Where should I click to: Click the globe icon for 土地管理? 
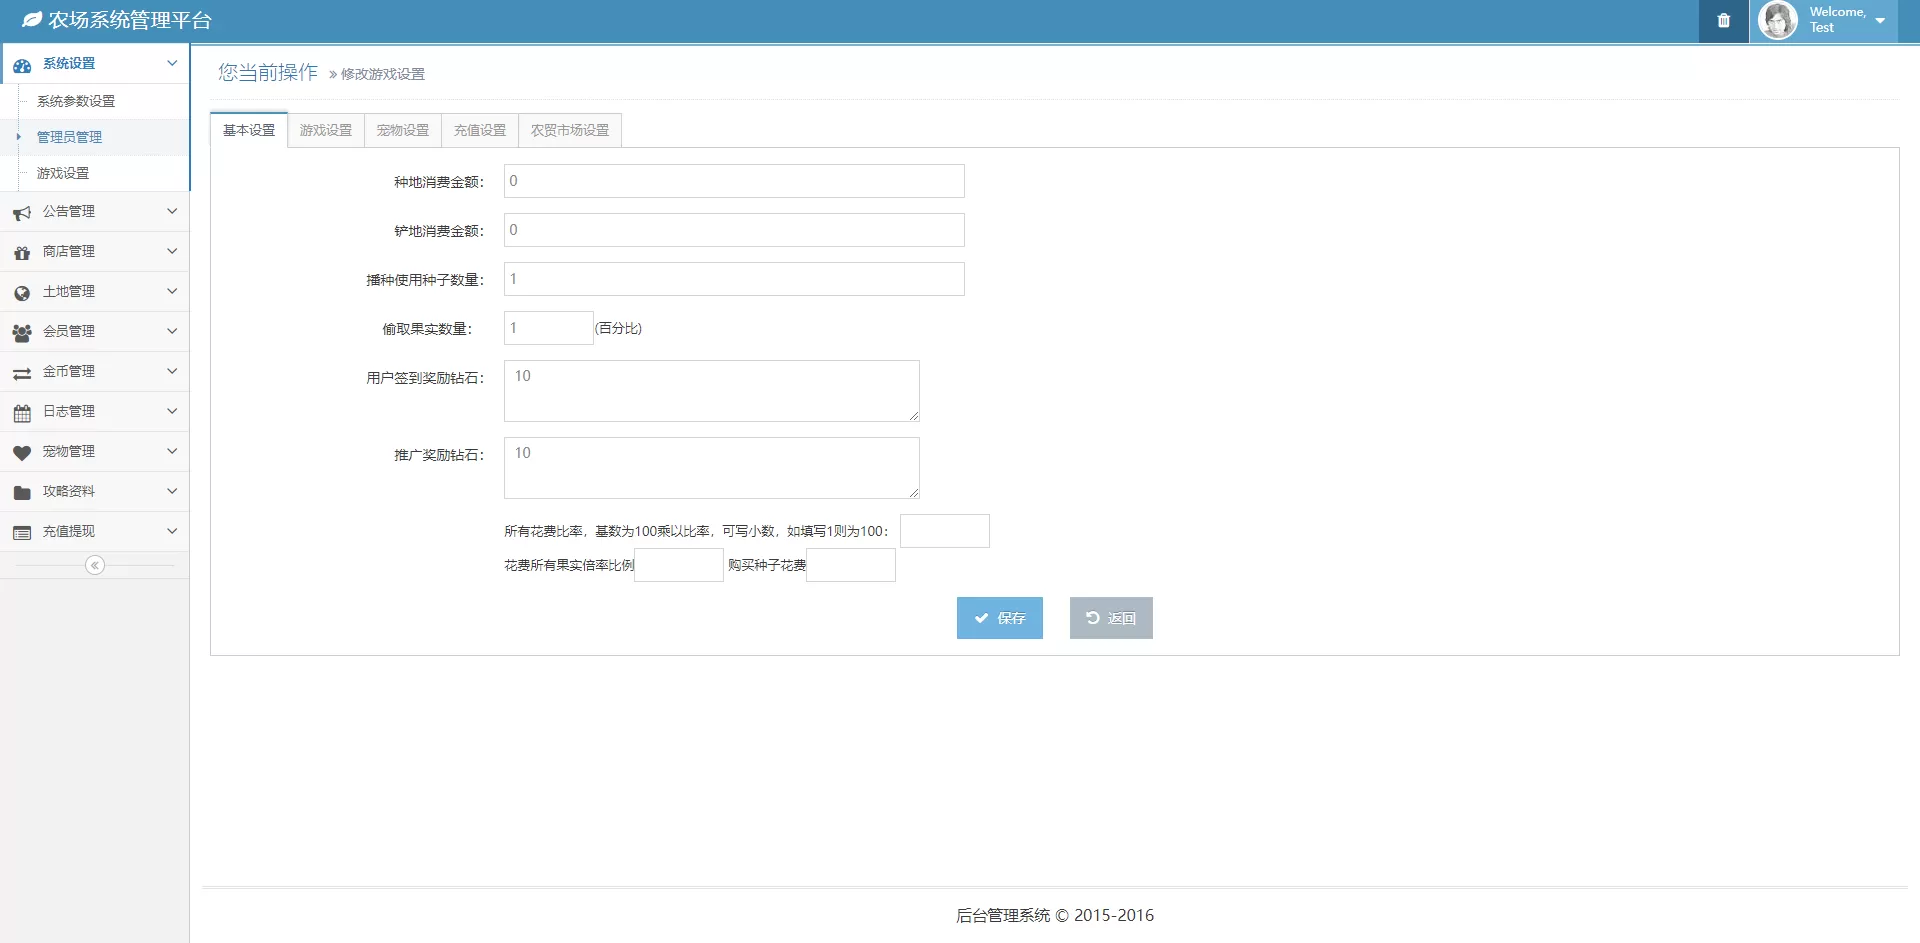[x=22, y=293]
